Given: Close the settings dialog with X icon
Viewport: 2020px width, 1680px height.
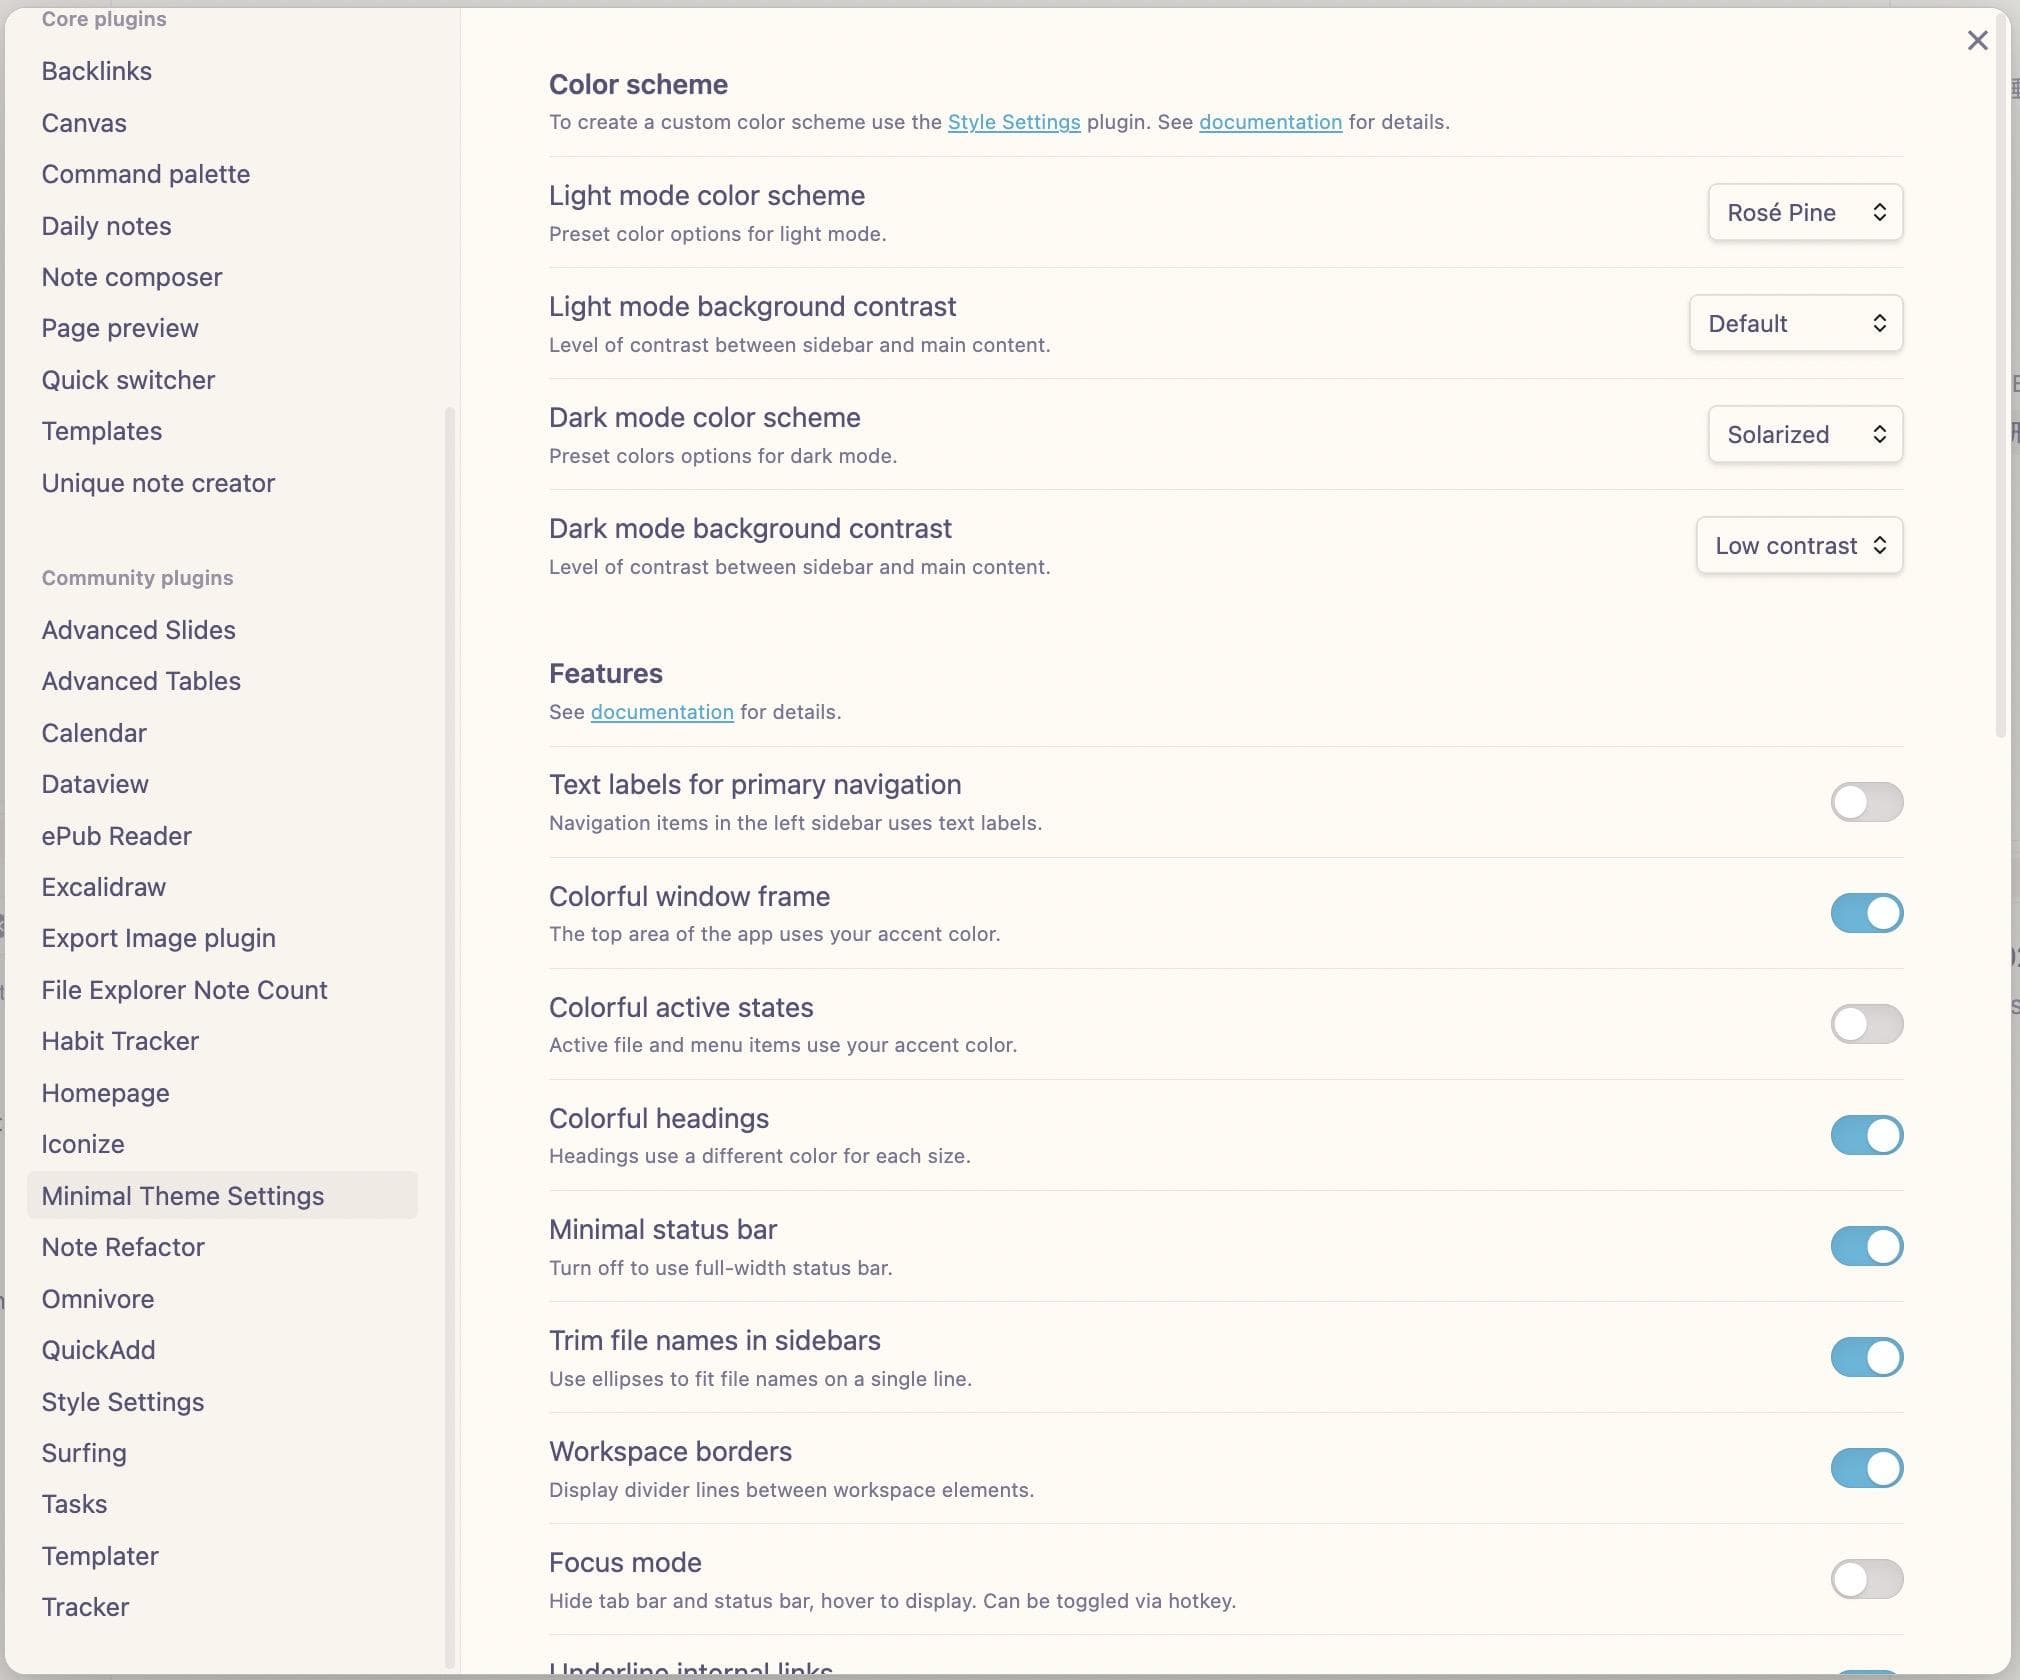Looking at the screenshot, I should [1977, 40].
